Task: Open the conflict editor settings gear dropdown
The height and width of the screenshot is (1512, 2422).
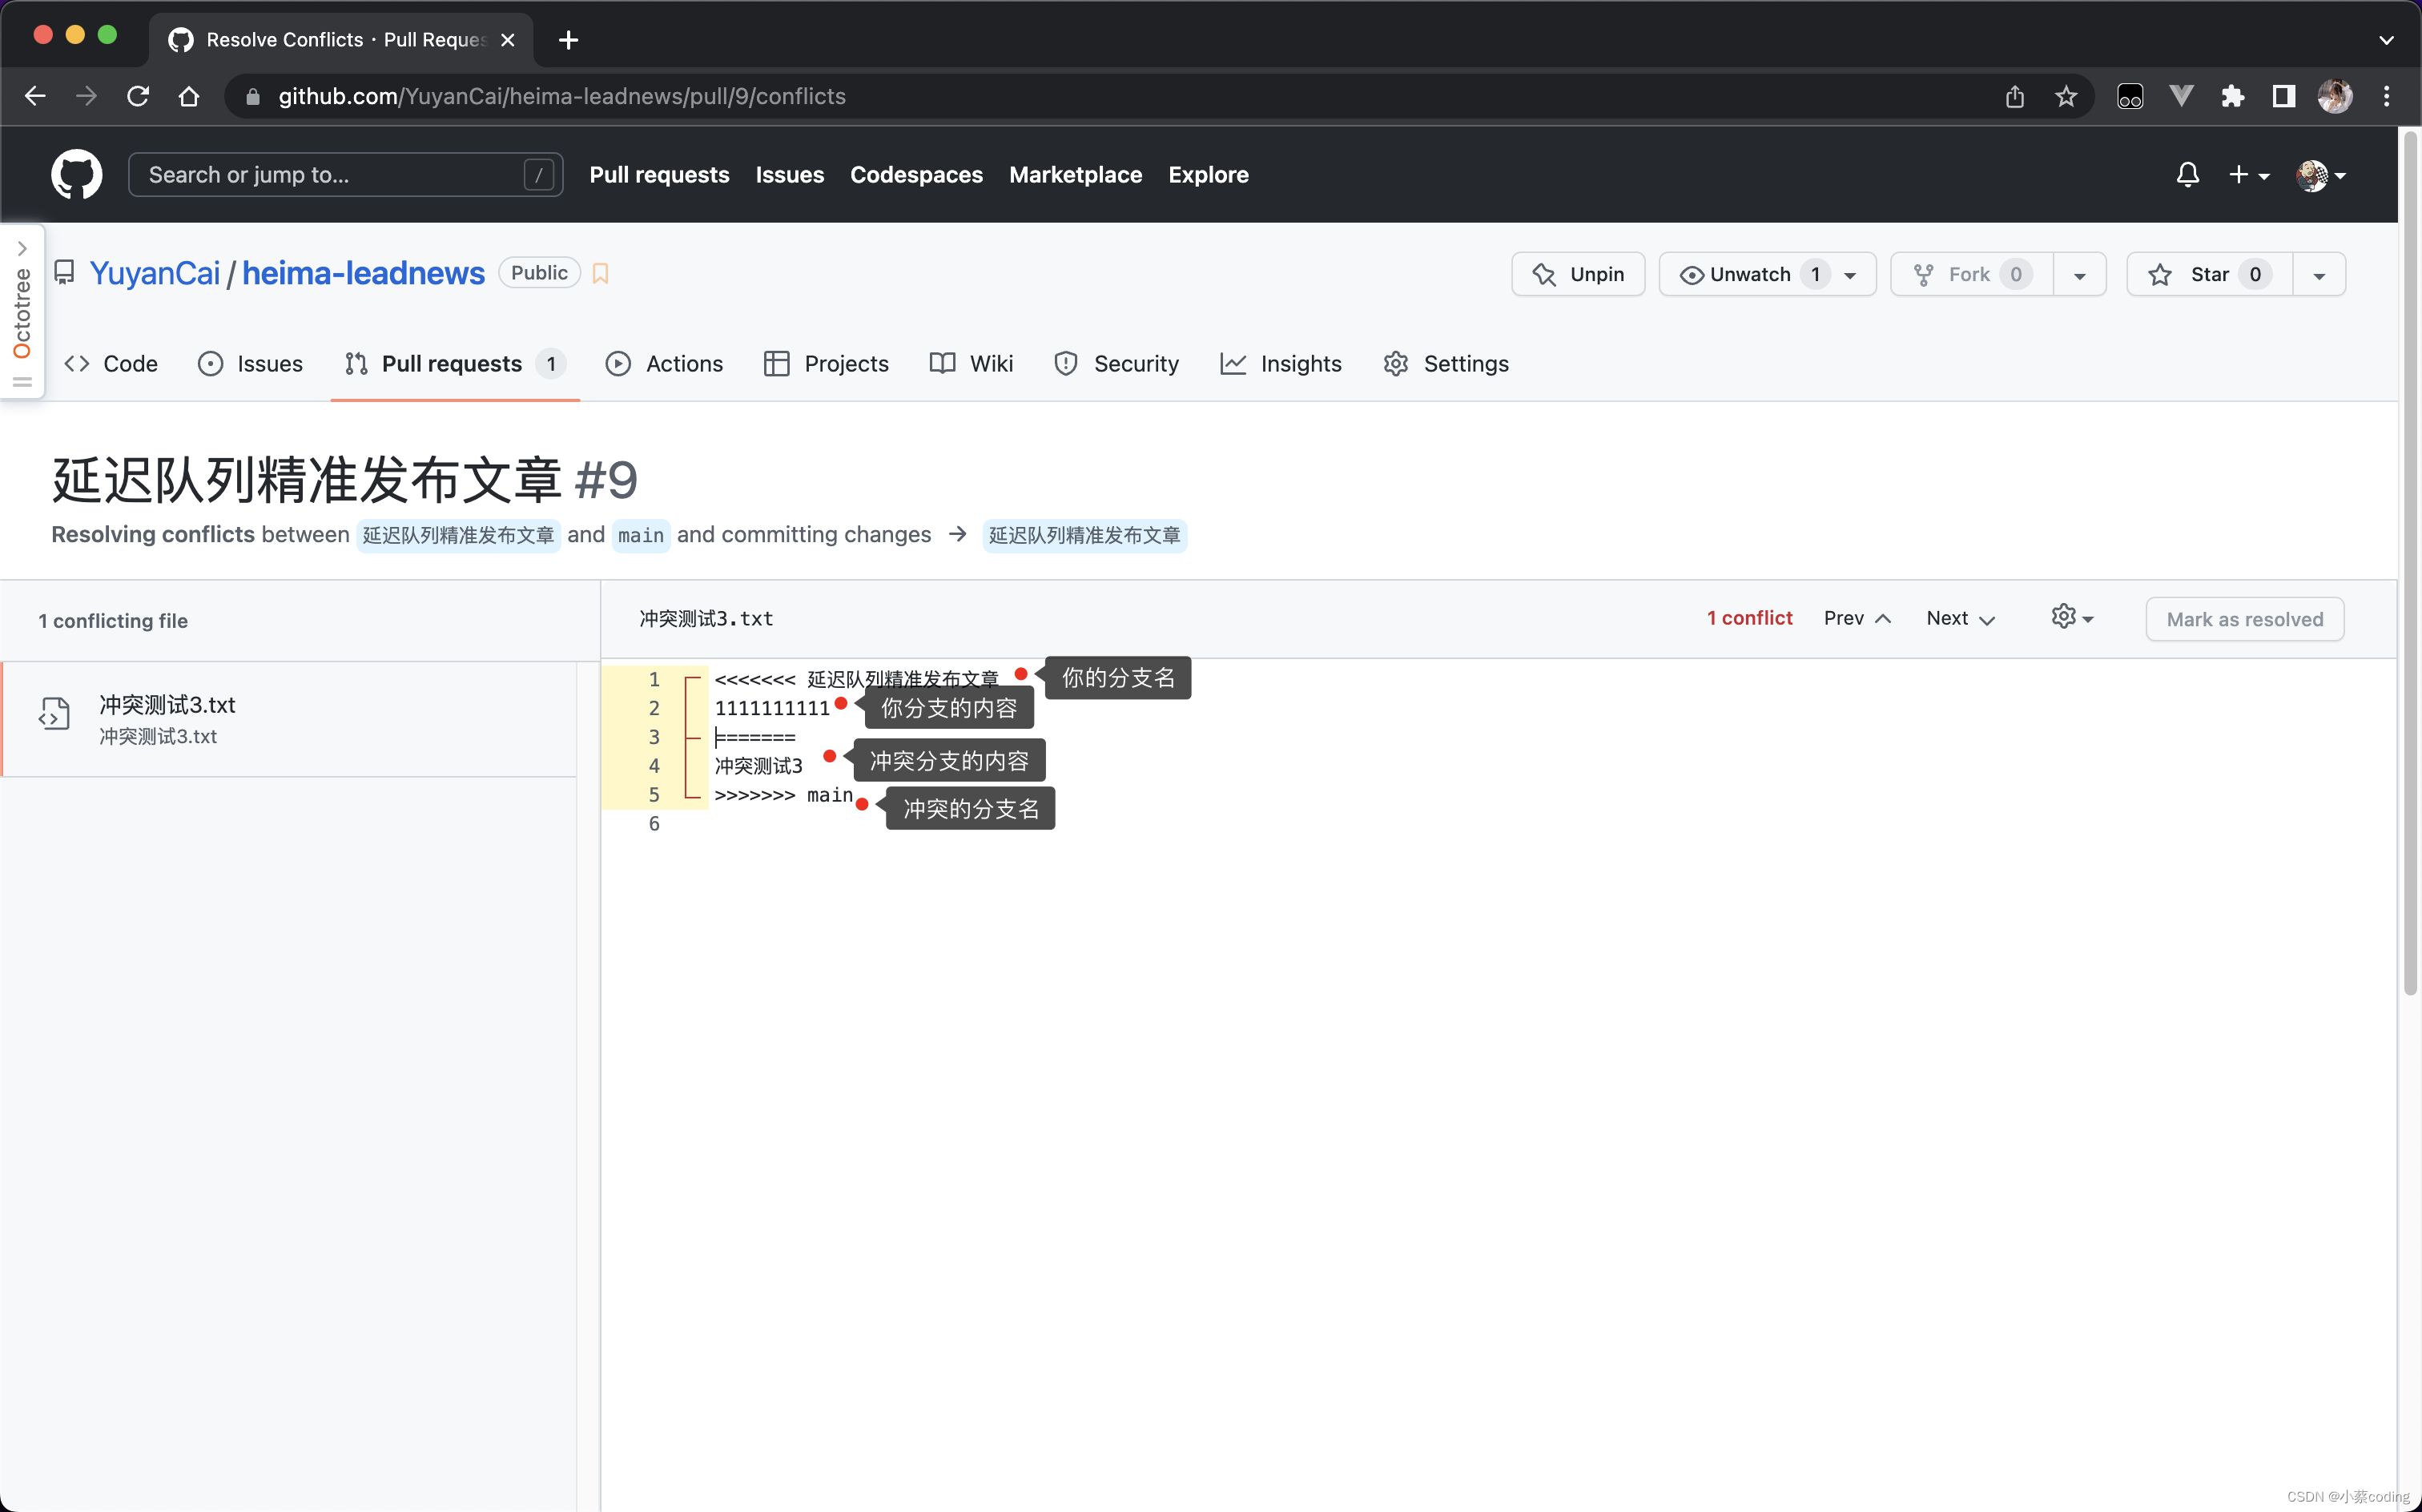Action: pos(2071,617)
